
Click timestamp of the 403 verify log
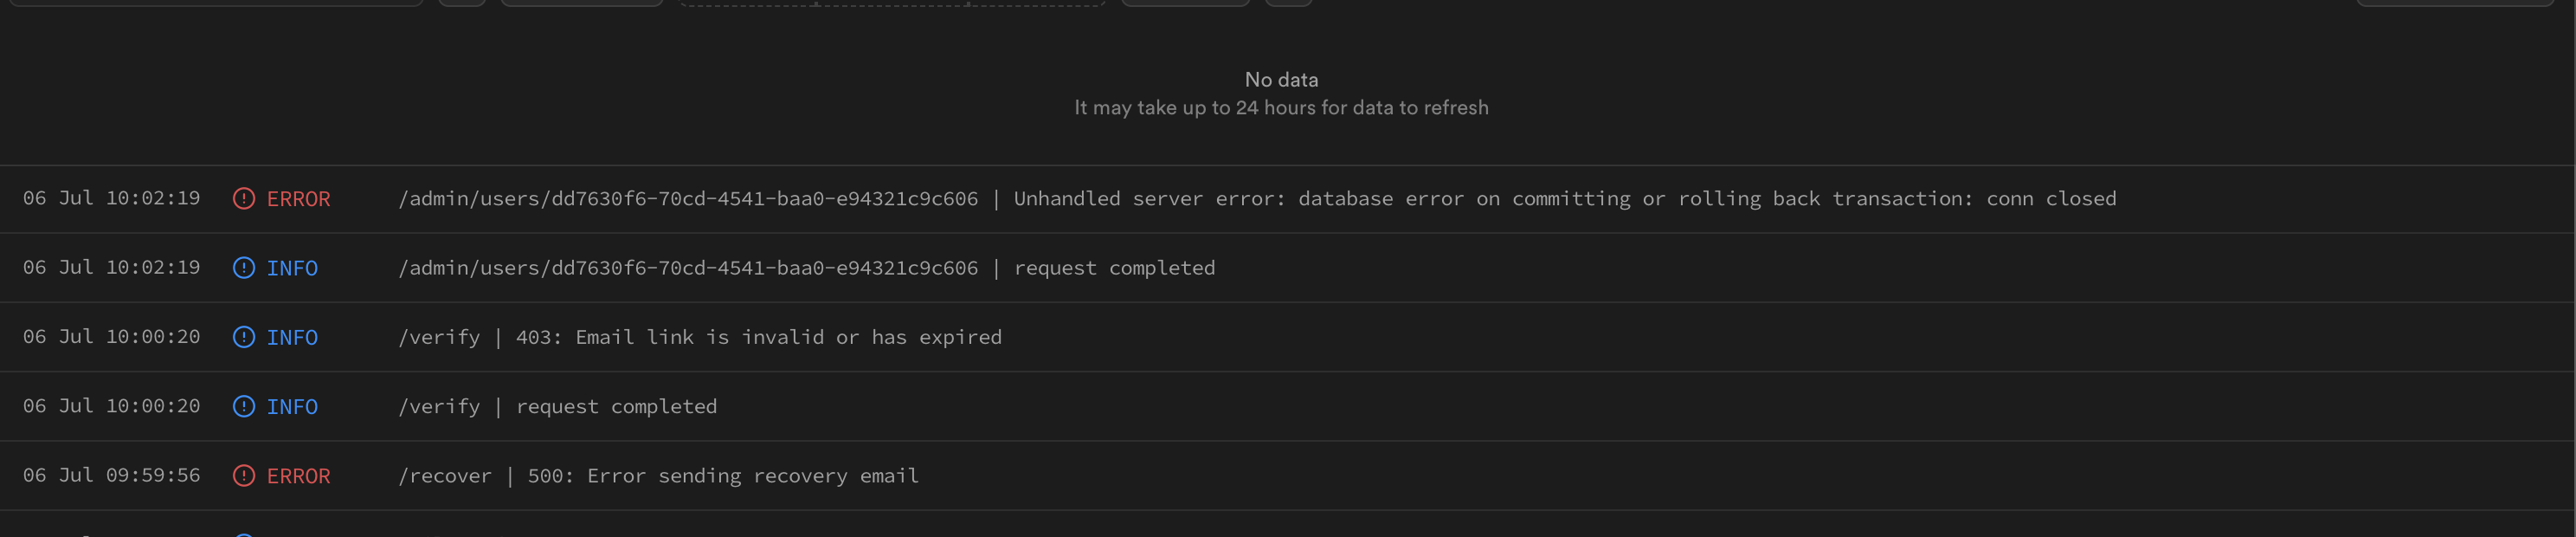111,337
